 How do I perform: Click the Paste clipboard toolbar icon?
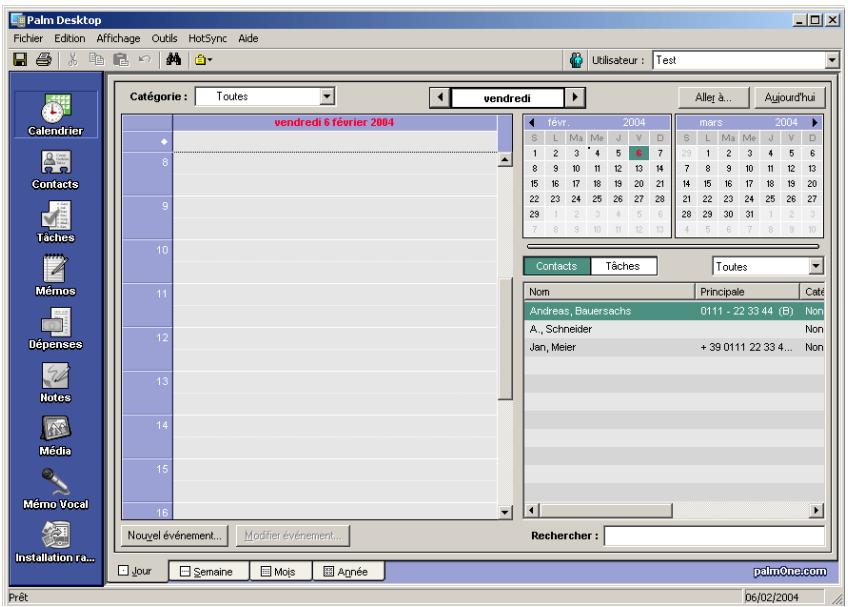(x=121, y=60)
